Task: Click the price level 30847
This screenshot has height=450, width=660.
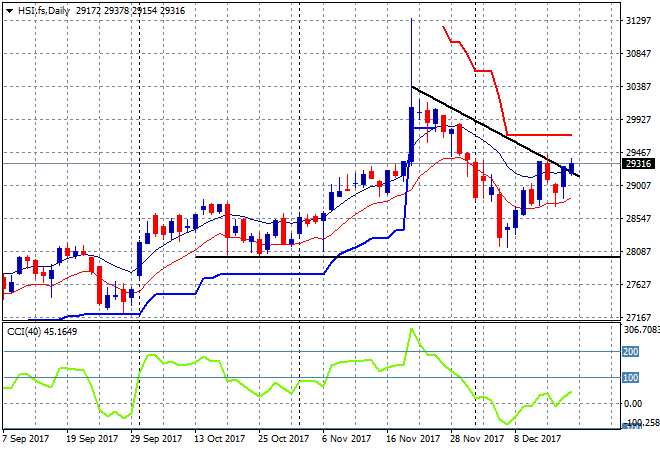Action: [639, 53]
